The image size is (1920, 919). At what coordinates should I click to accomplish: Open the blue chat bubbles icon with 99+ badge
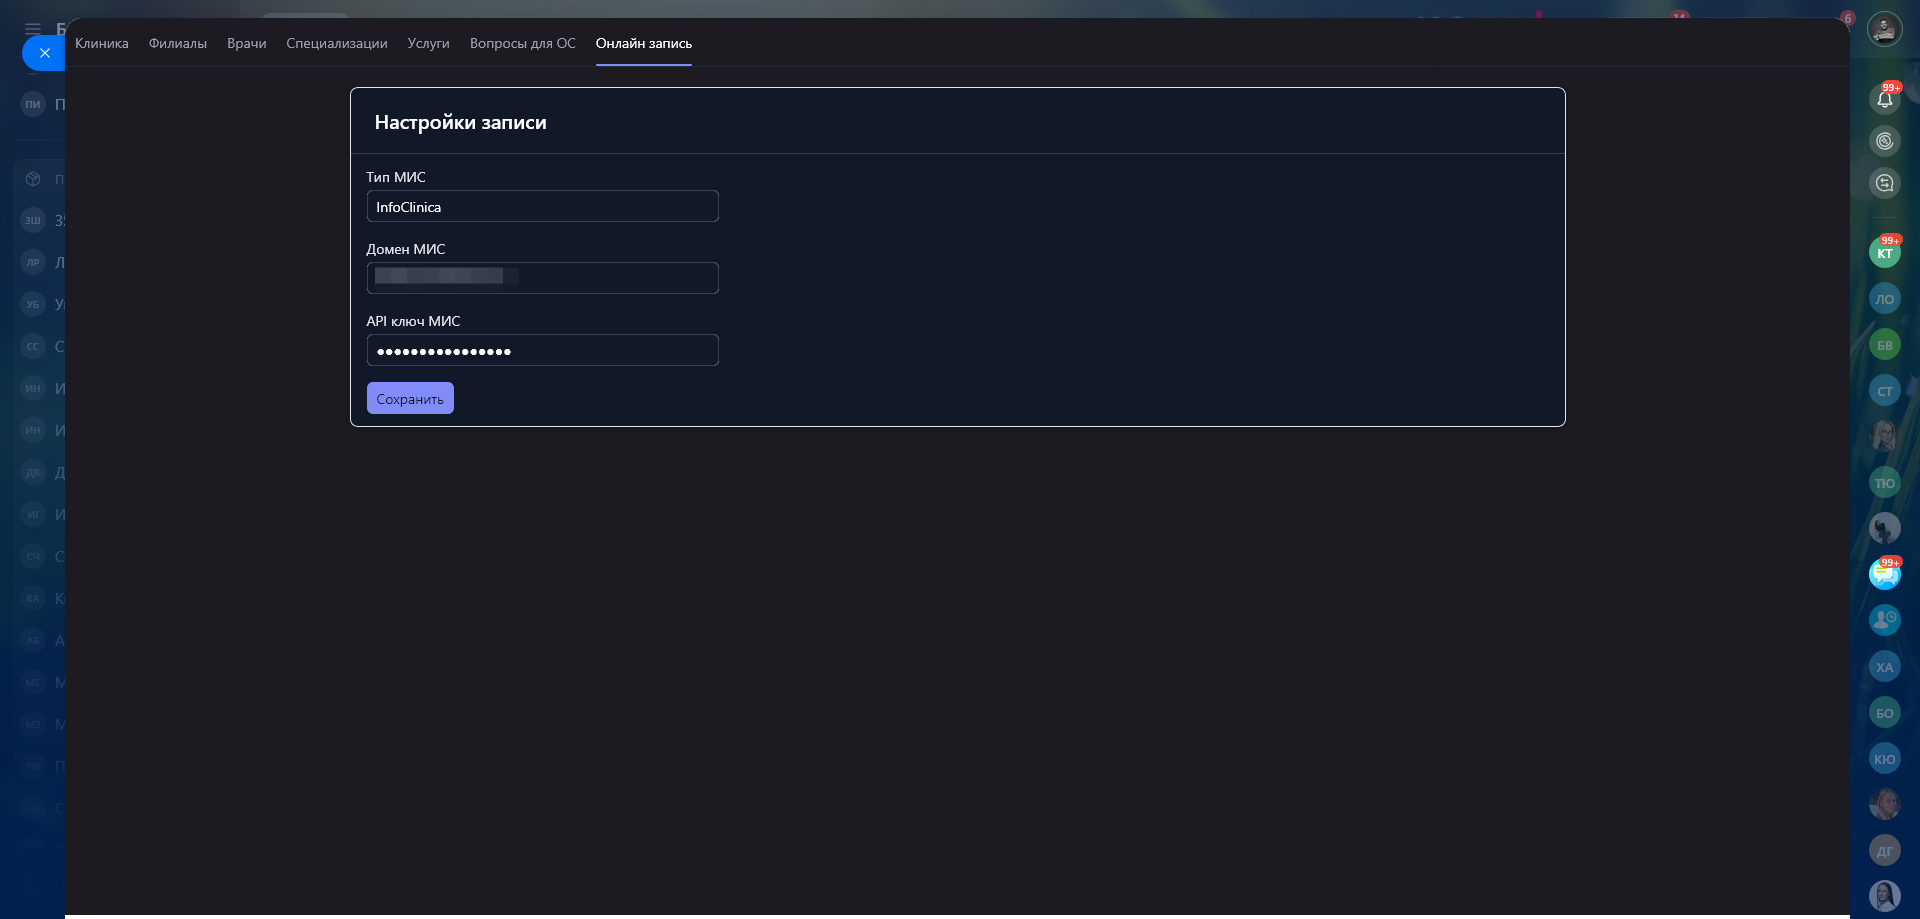point(1885,574)
